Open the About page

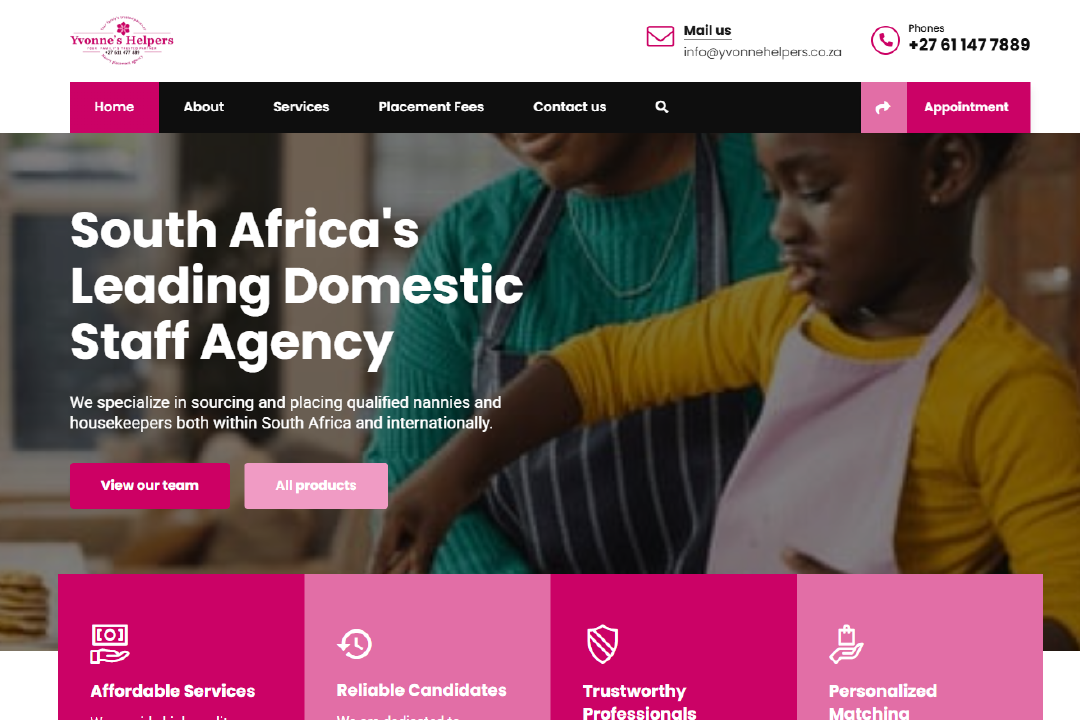click(x=204, y=107)
